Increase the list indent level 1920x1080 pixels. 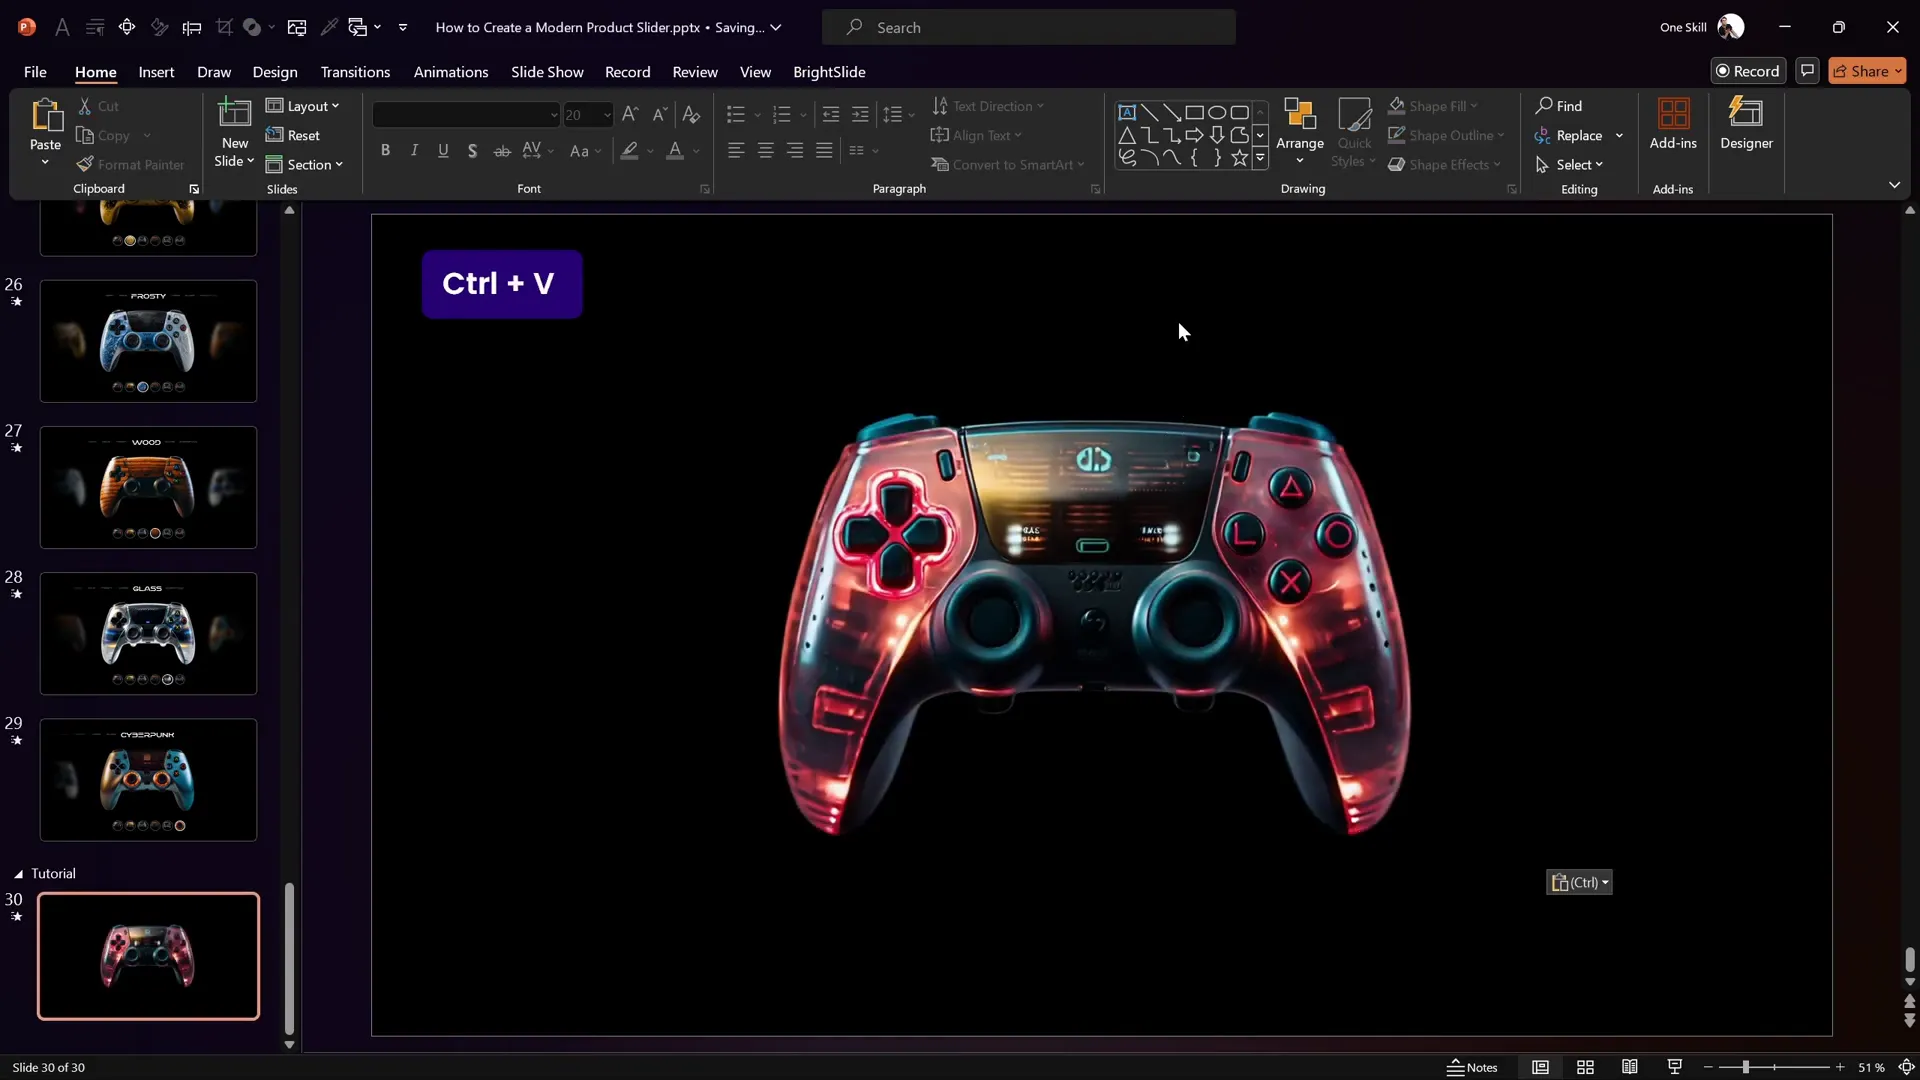(860, 115)
